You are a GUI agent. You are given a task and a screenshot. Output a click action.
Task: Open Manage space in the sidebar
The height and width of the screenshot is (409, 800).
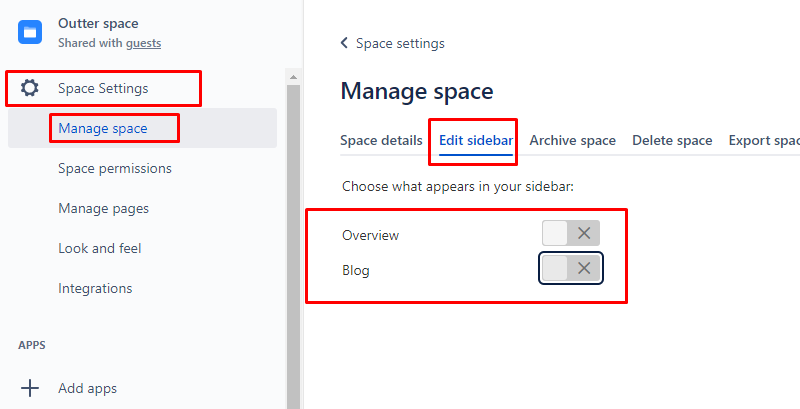pos(142,128)
